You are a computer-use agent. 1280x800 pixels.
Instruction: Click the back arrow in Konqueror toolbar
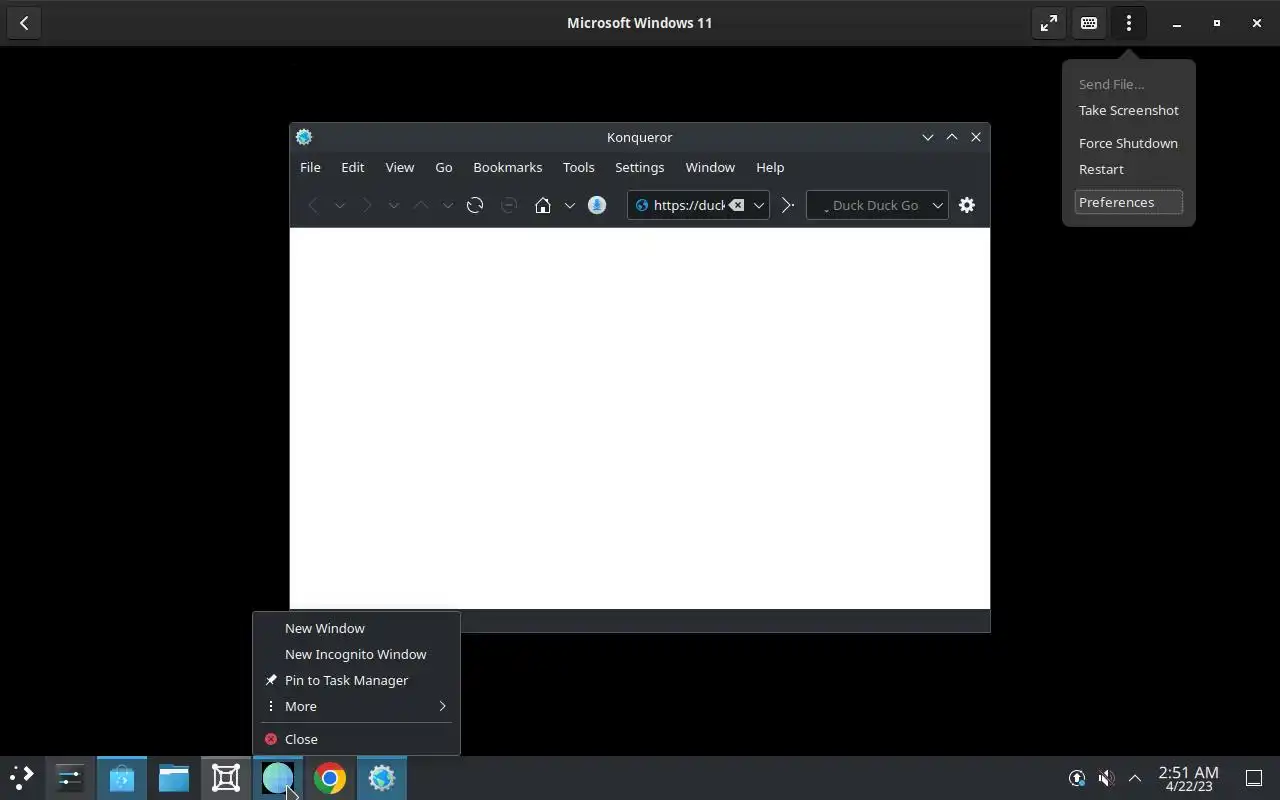313,205
